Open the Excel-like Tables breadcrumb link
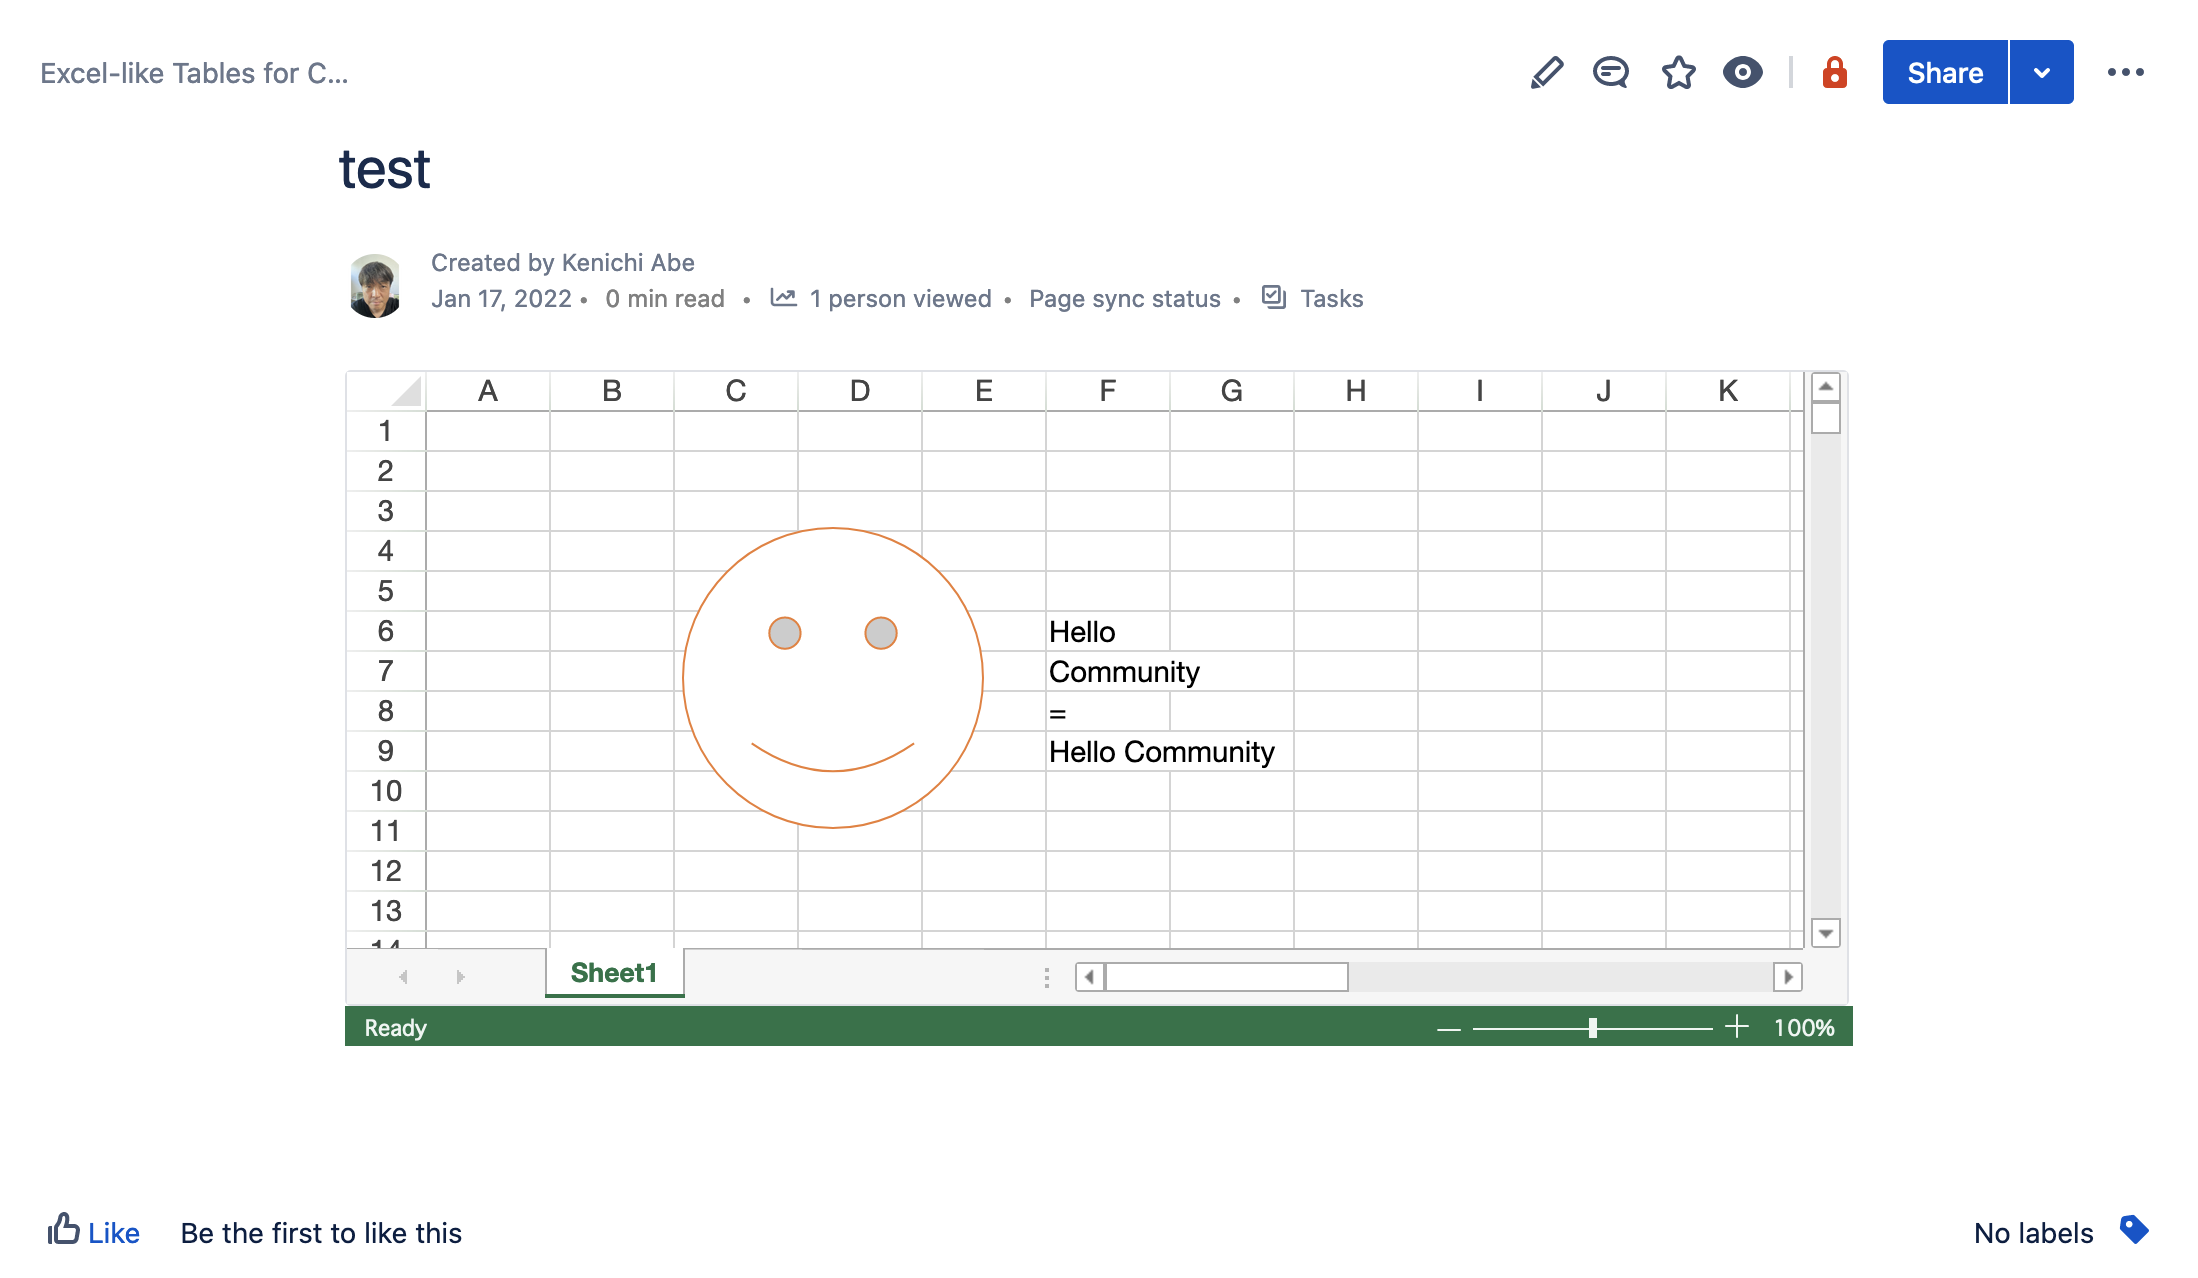 click(x=194, y=73)
